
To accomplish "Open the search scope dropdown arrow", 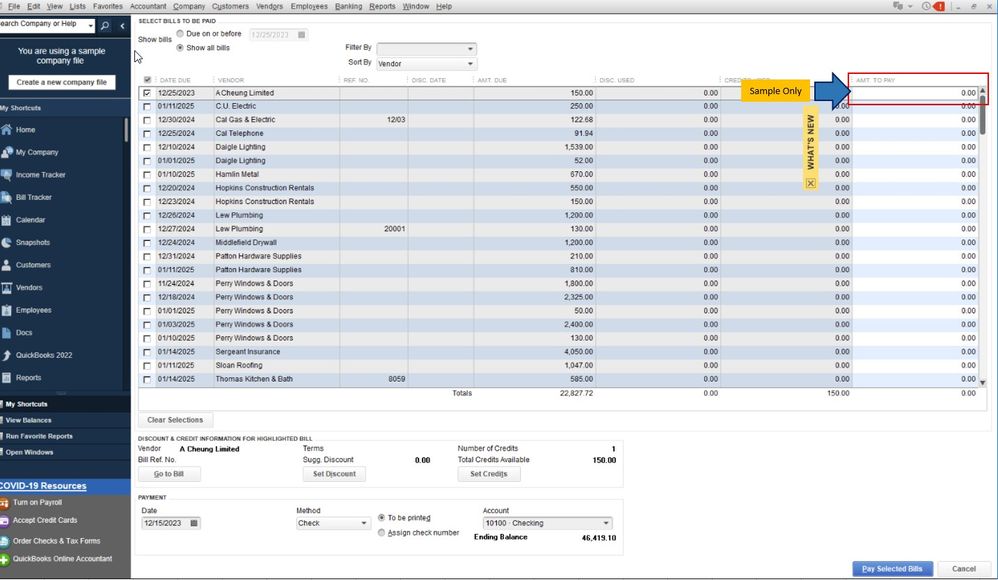I will 91,25.
